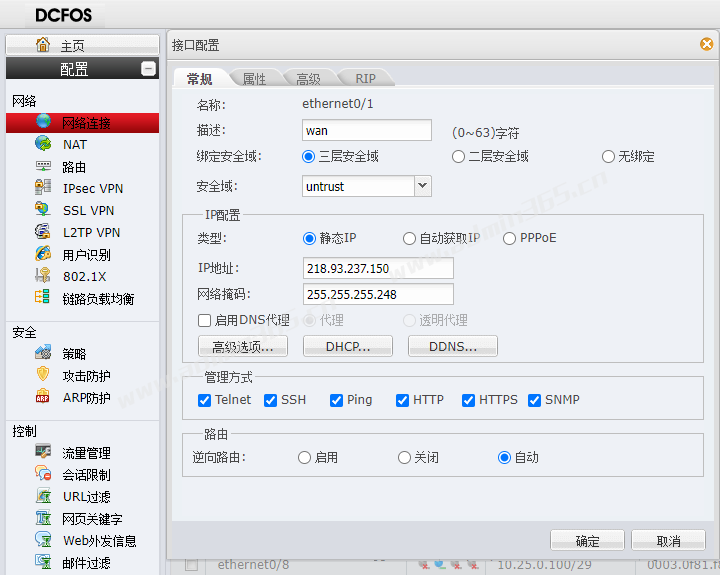The image size is (720, 575).
Task: Open the home page icon
Action: 43,45
